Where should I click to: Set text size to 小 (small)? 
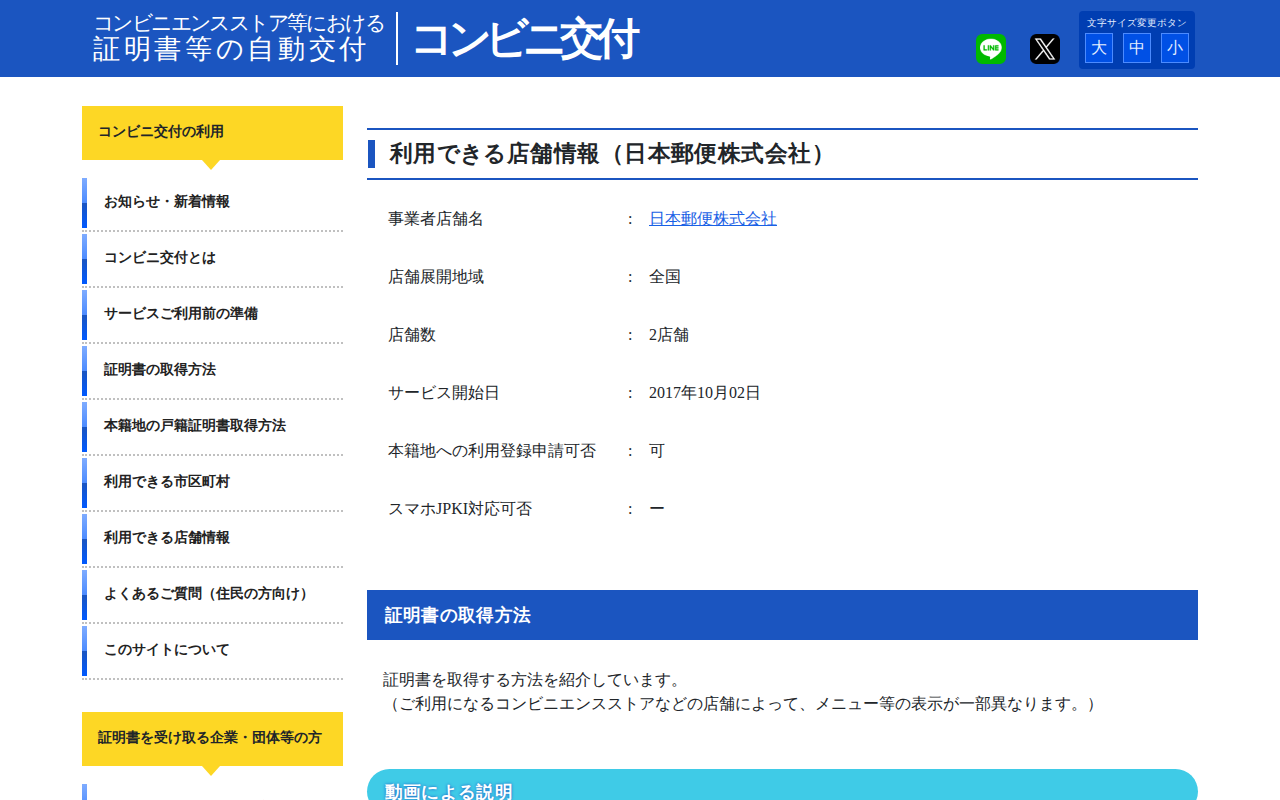point(1174,47)
